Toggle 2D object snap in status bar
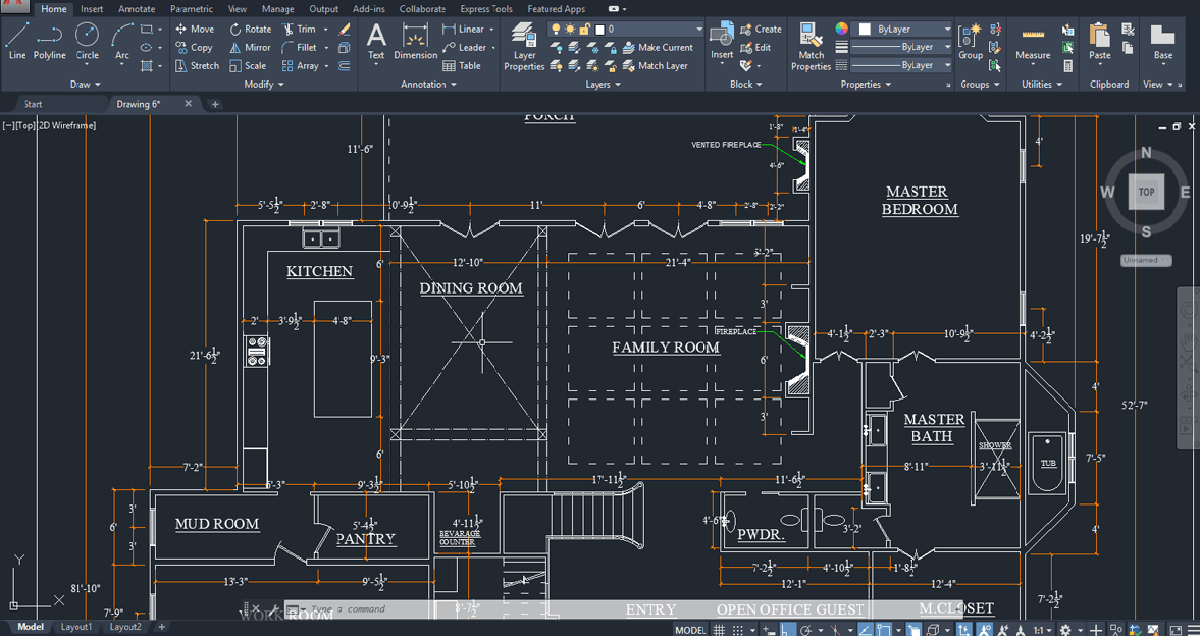 coord(883,629)
